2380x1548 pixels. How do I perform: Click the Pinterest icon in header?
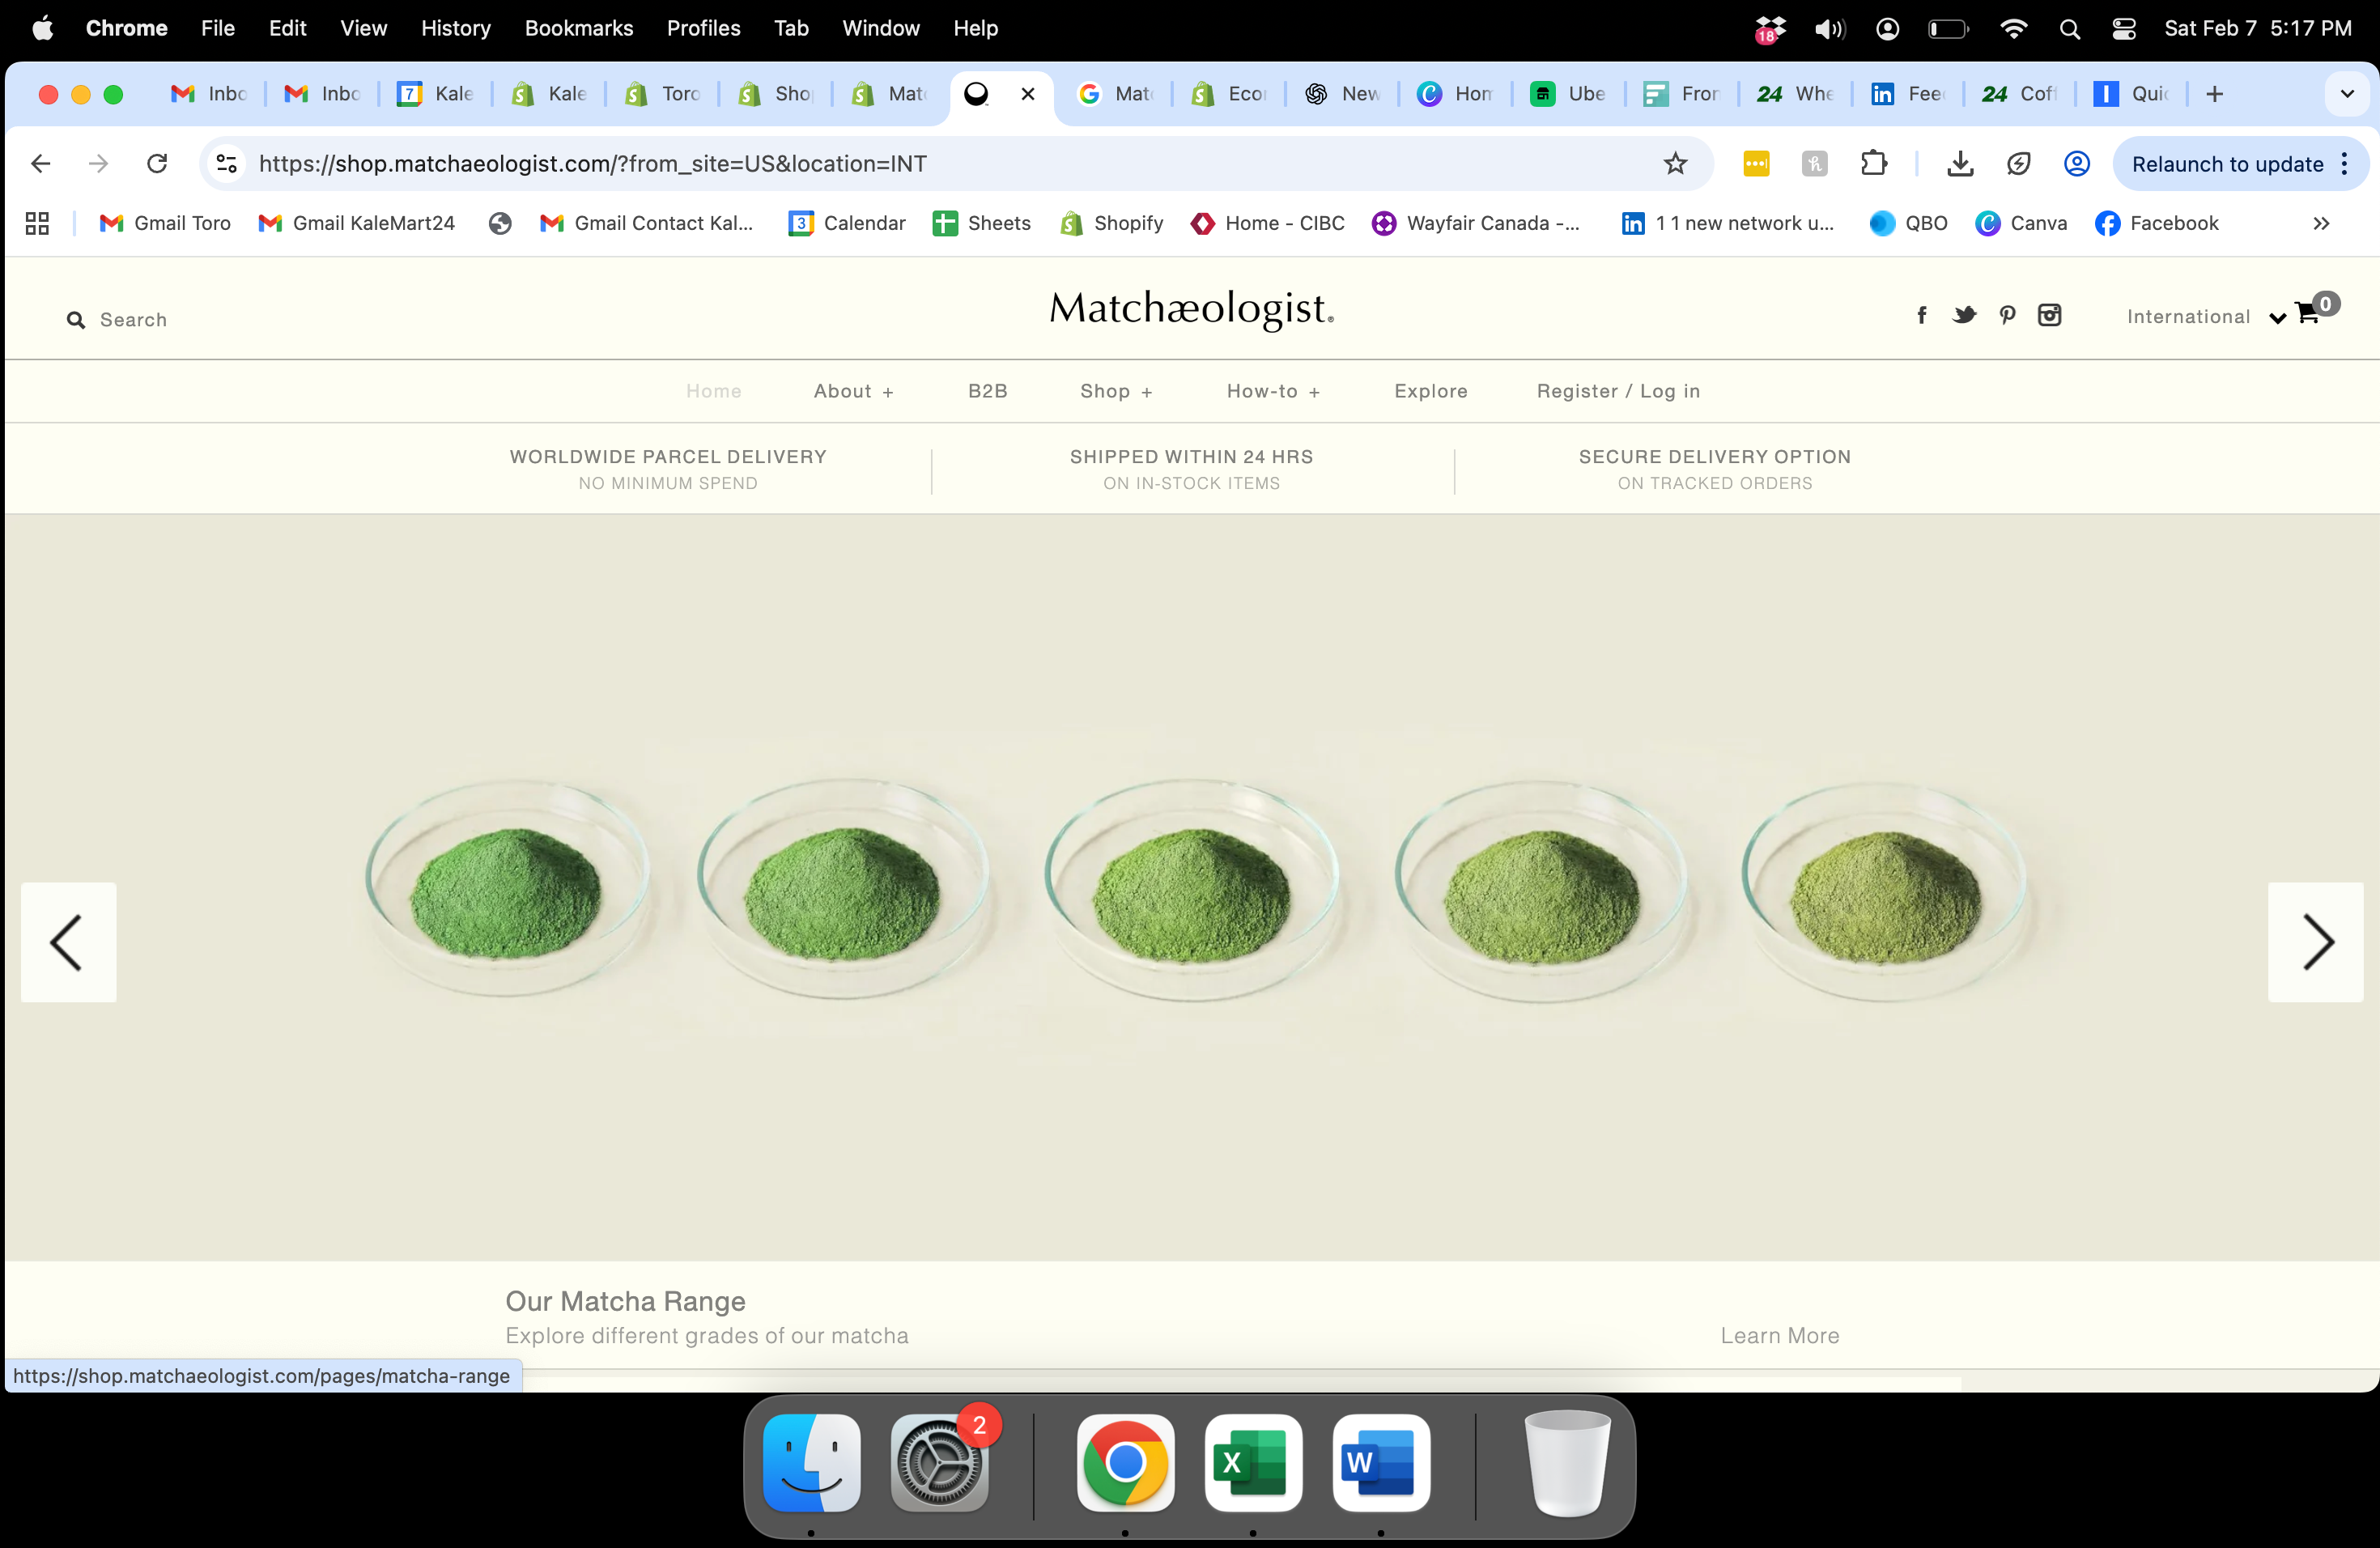2007,316
